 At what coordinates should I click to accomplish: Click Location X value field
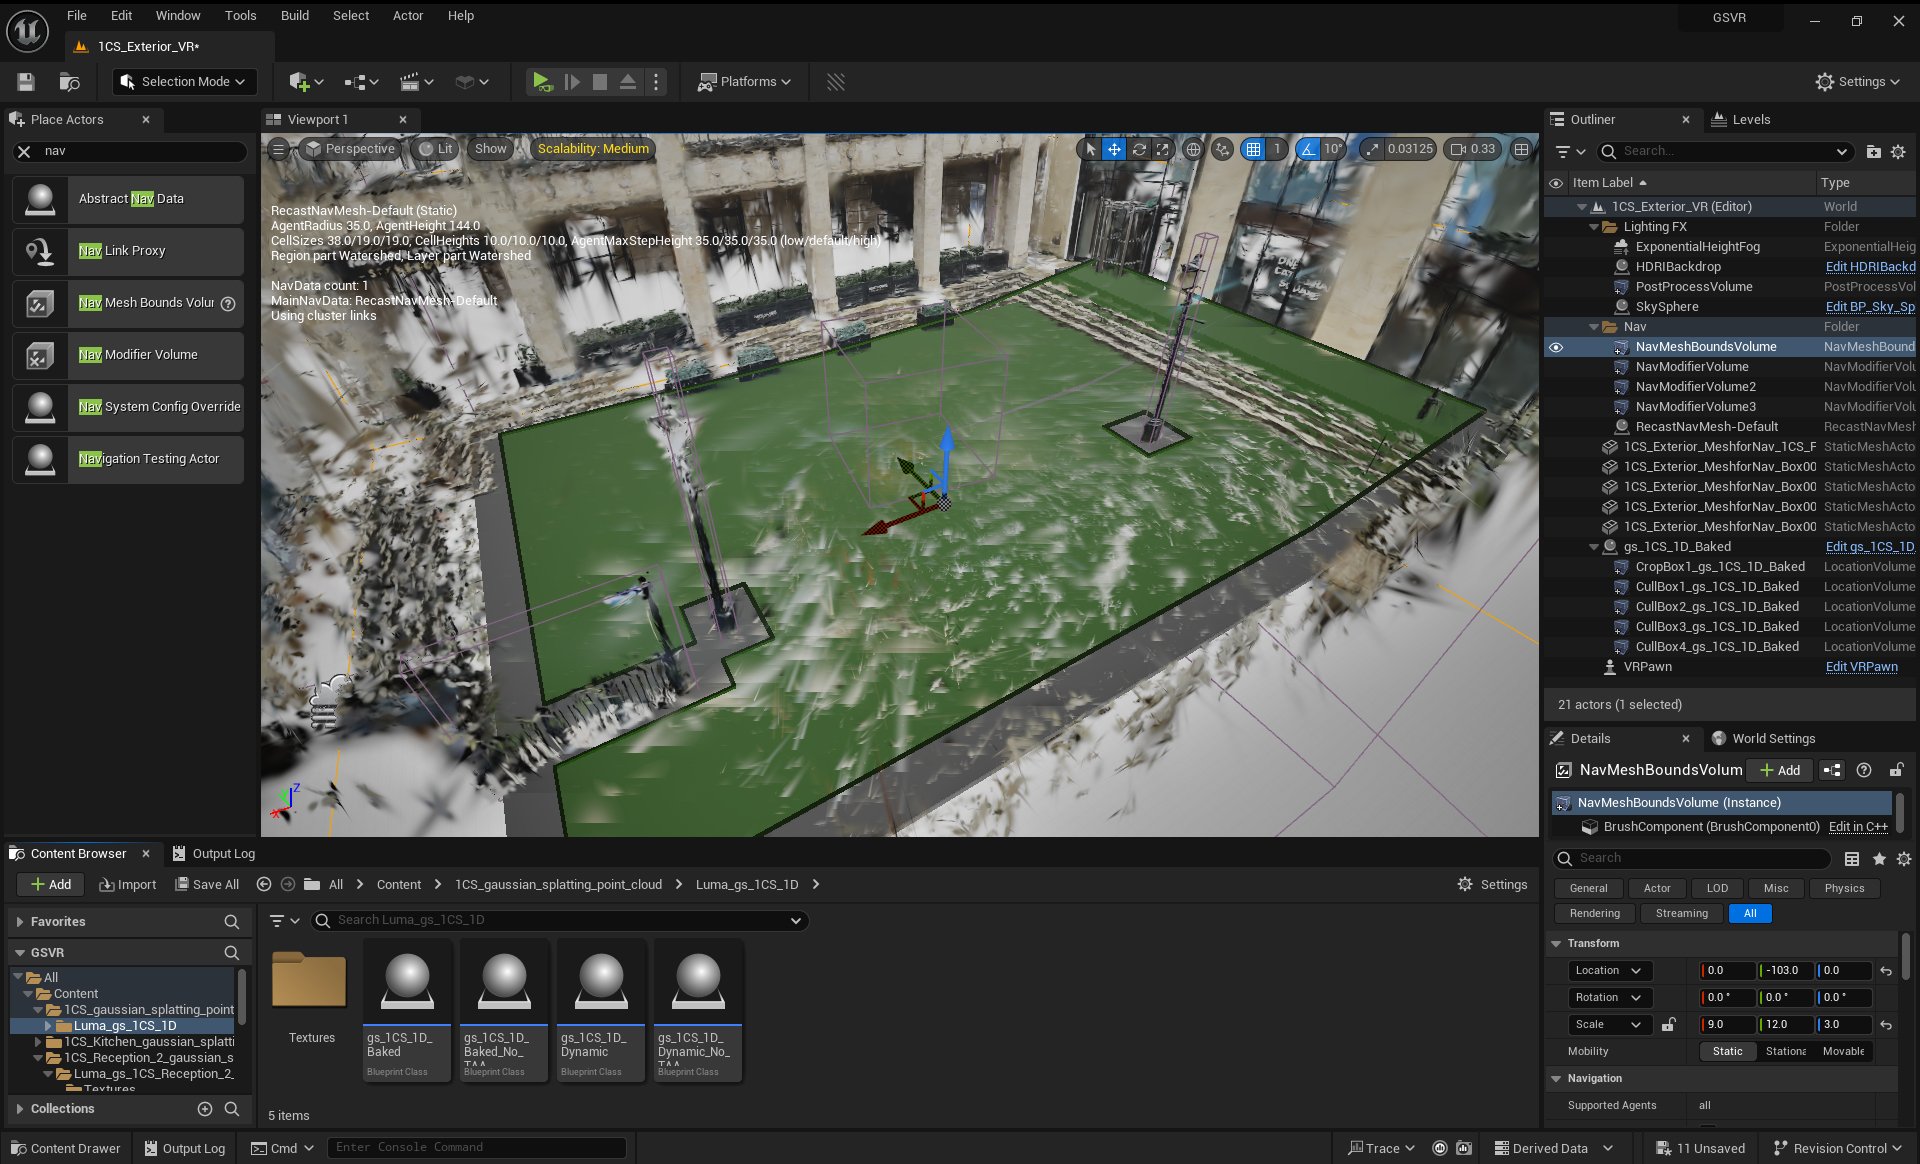point(1728,971)
